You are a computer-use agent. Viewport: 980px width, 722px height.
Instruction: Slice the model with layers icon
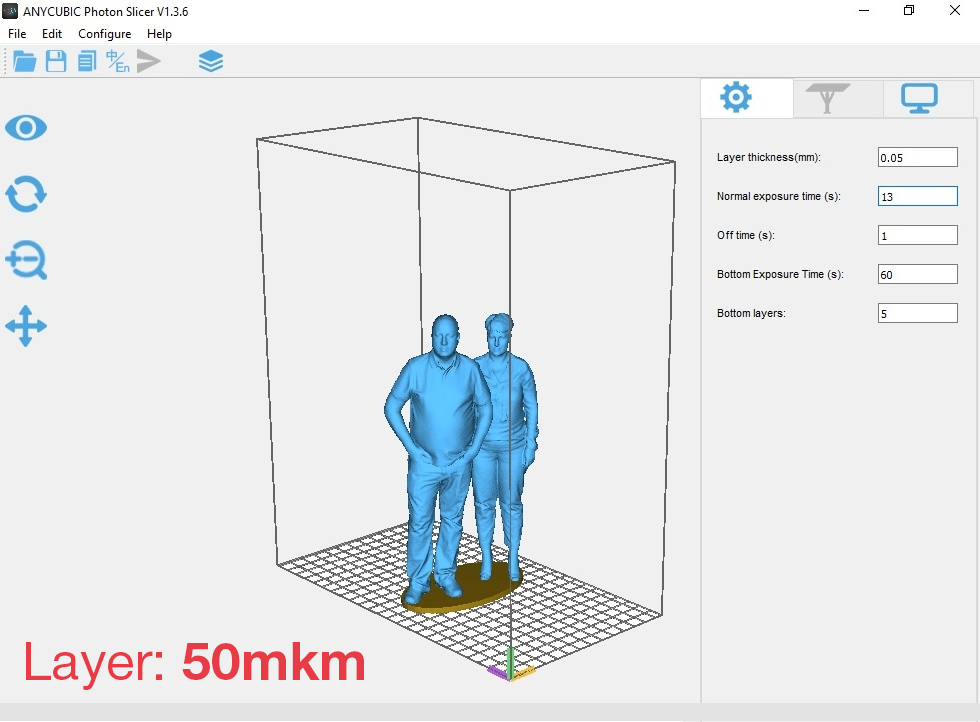211,61
